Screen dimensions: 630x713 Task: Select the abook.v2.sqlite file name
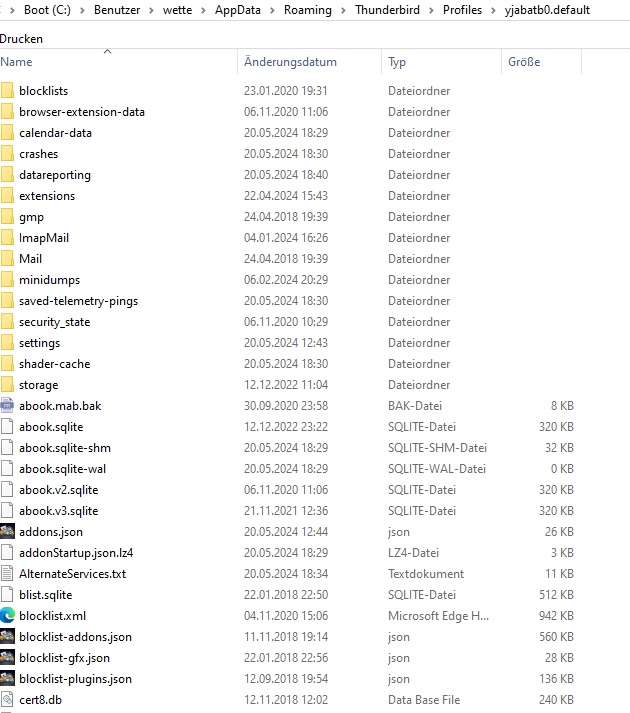[59, 490]
